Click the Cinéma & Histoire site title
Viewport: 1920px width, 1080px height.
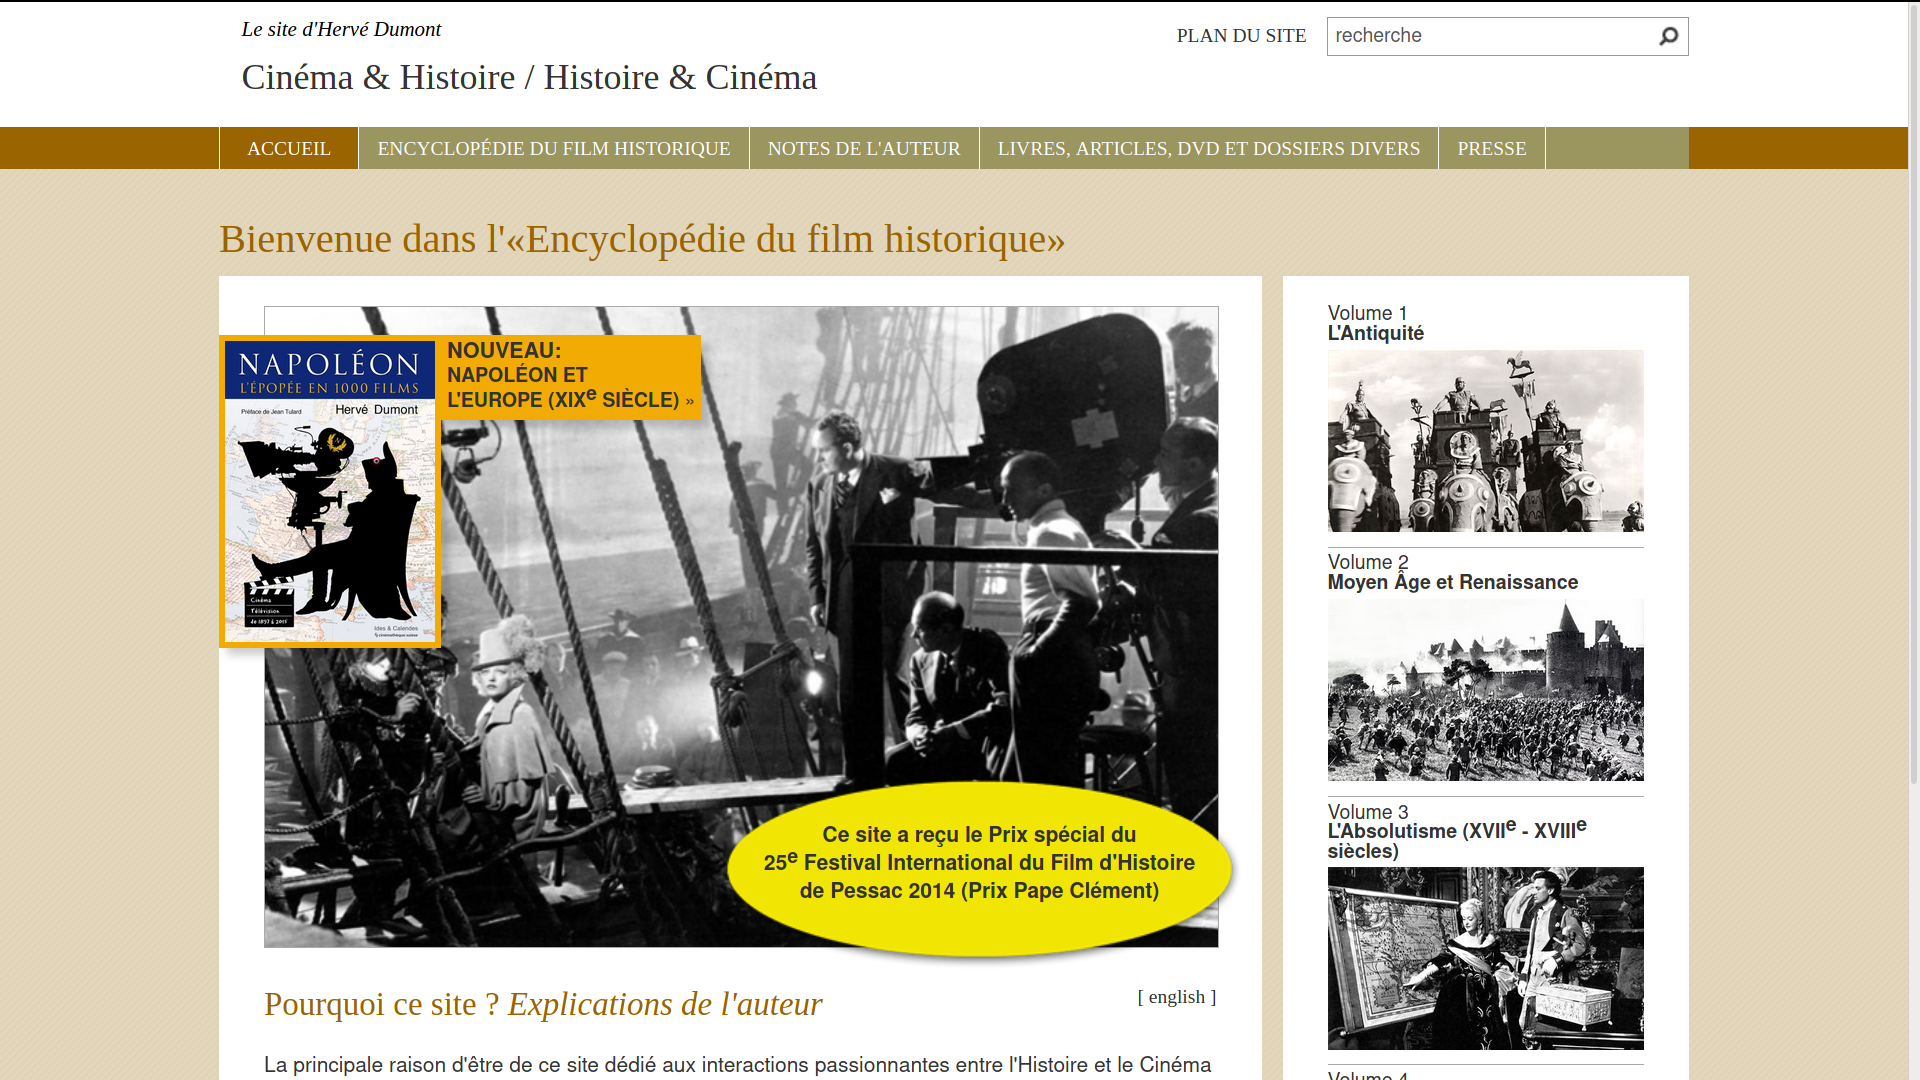pyautogui.click(x=529, y=78)
